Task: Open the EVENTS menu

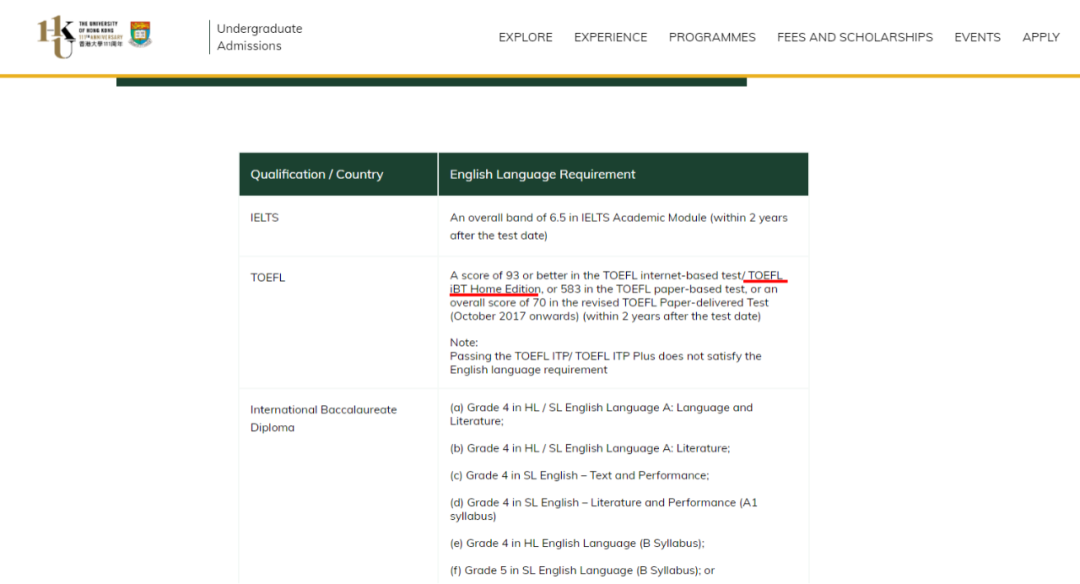Action: tap(977, 37)
